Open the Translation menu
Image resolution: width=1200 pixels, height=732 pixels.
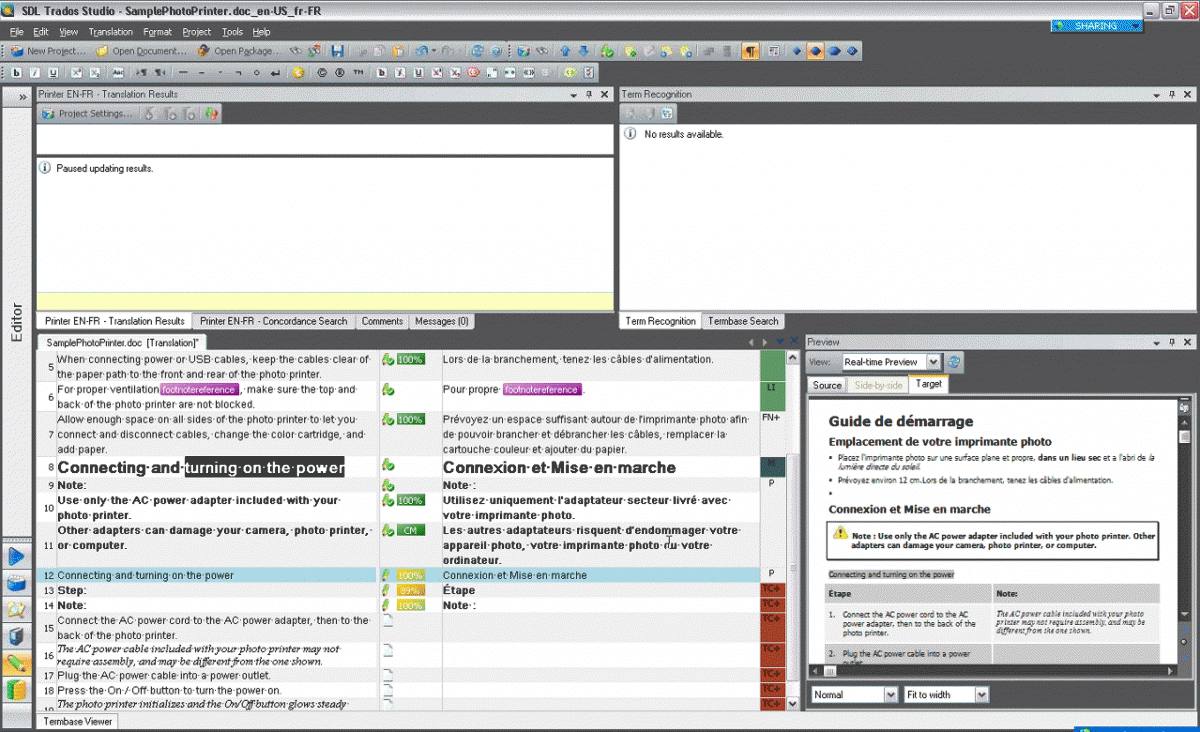(x=110, y=32)
